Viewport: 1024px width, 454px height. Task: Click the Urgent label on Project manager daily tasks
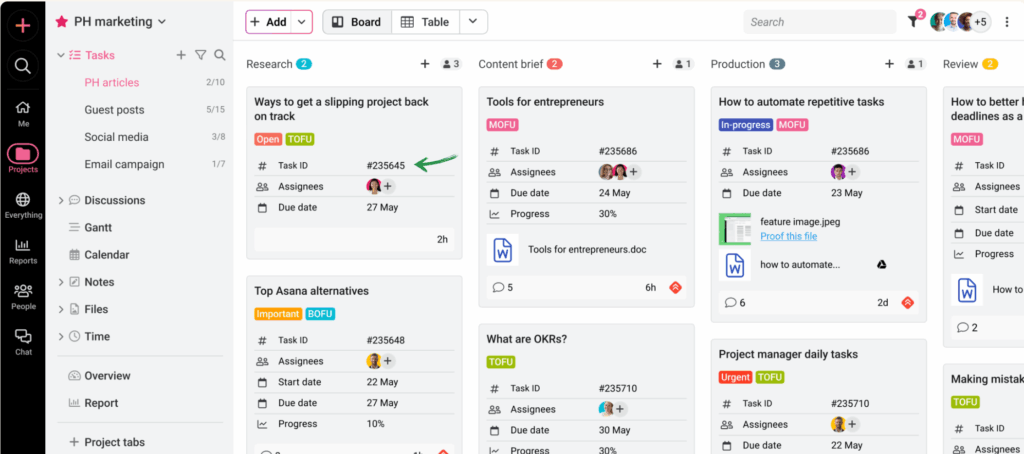click(735, 377)
